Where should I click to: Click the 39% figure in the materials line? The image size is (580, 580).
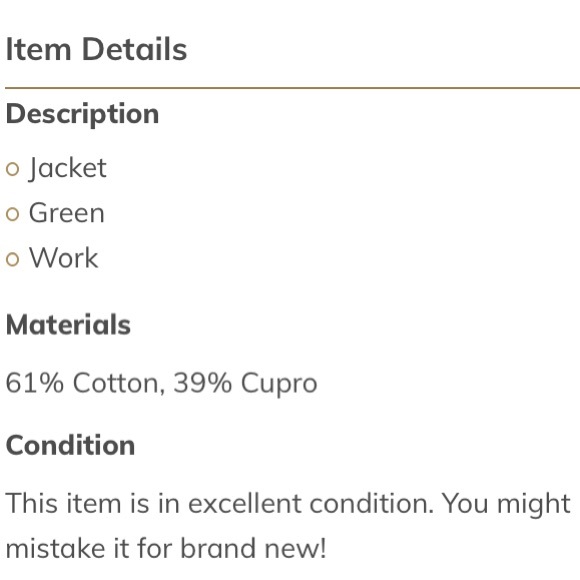(x=203, y=383)
